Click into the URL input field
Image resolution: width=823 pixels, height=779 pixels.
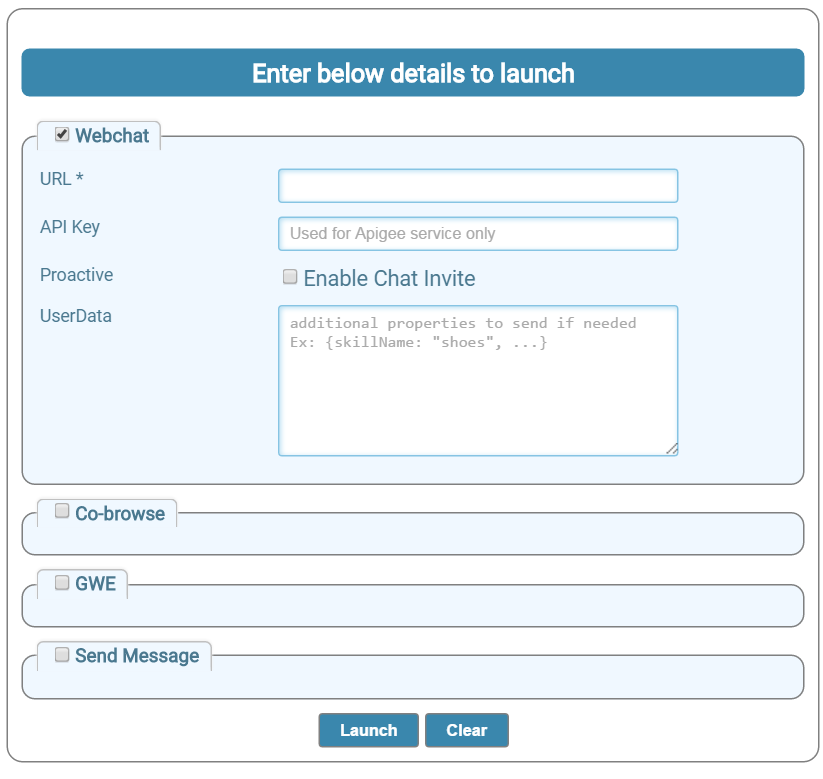(x=477, y=186)
